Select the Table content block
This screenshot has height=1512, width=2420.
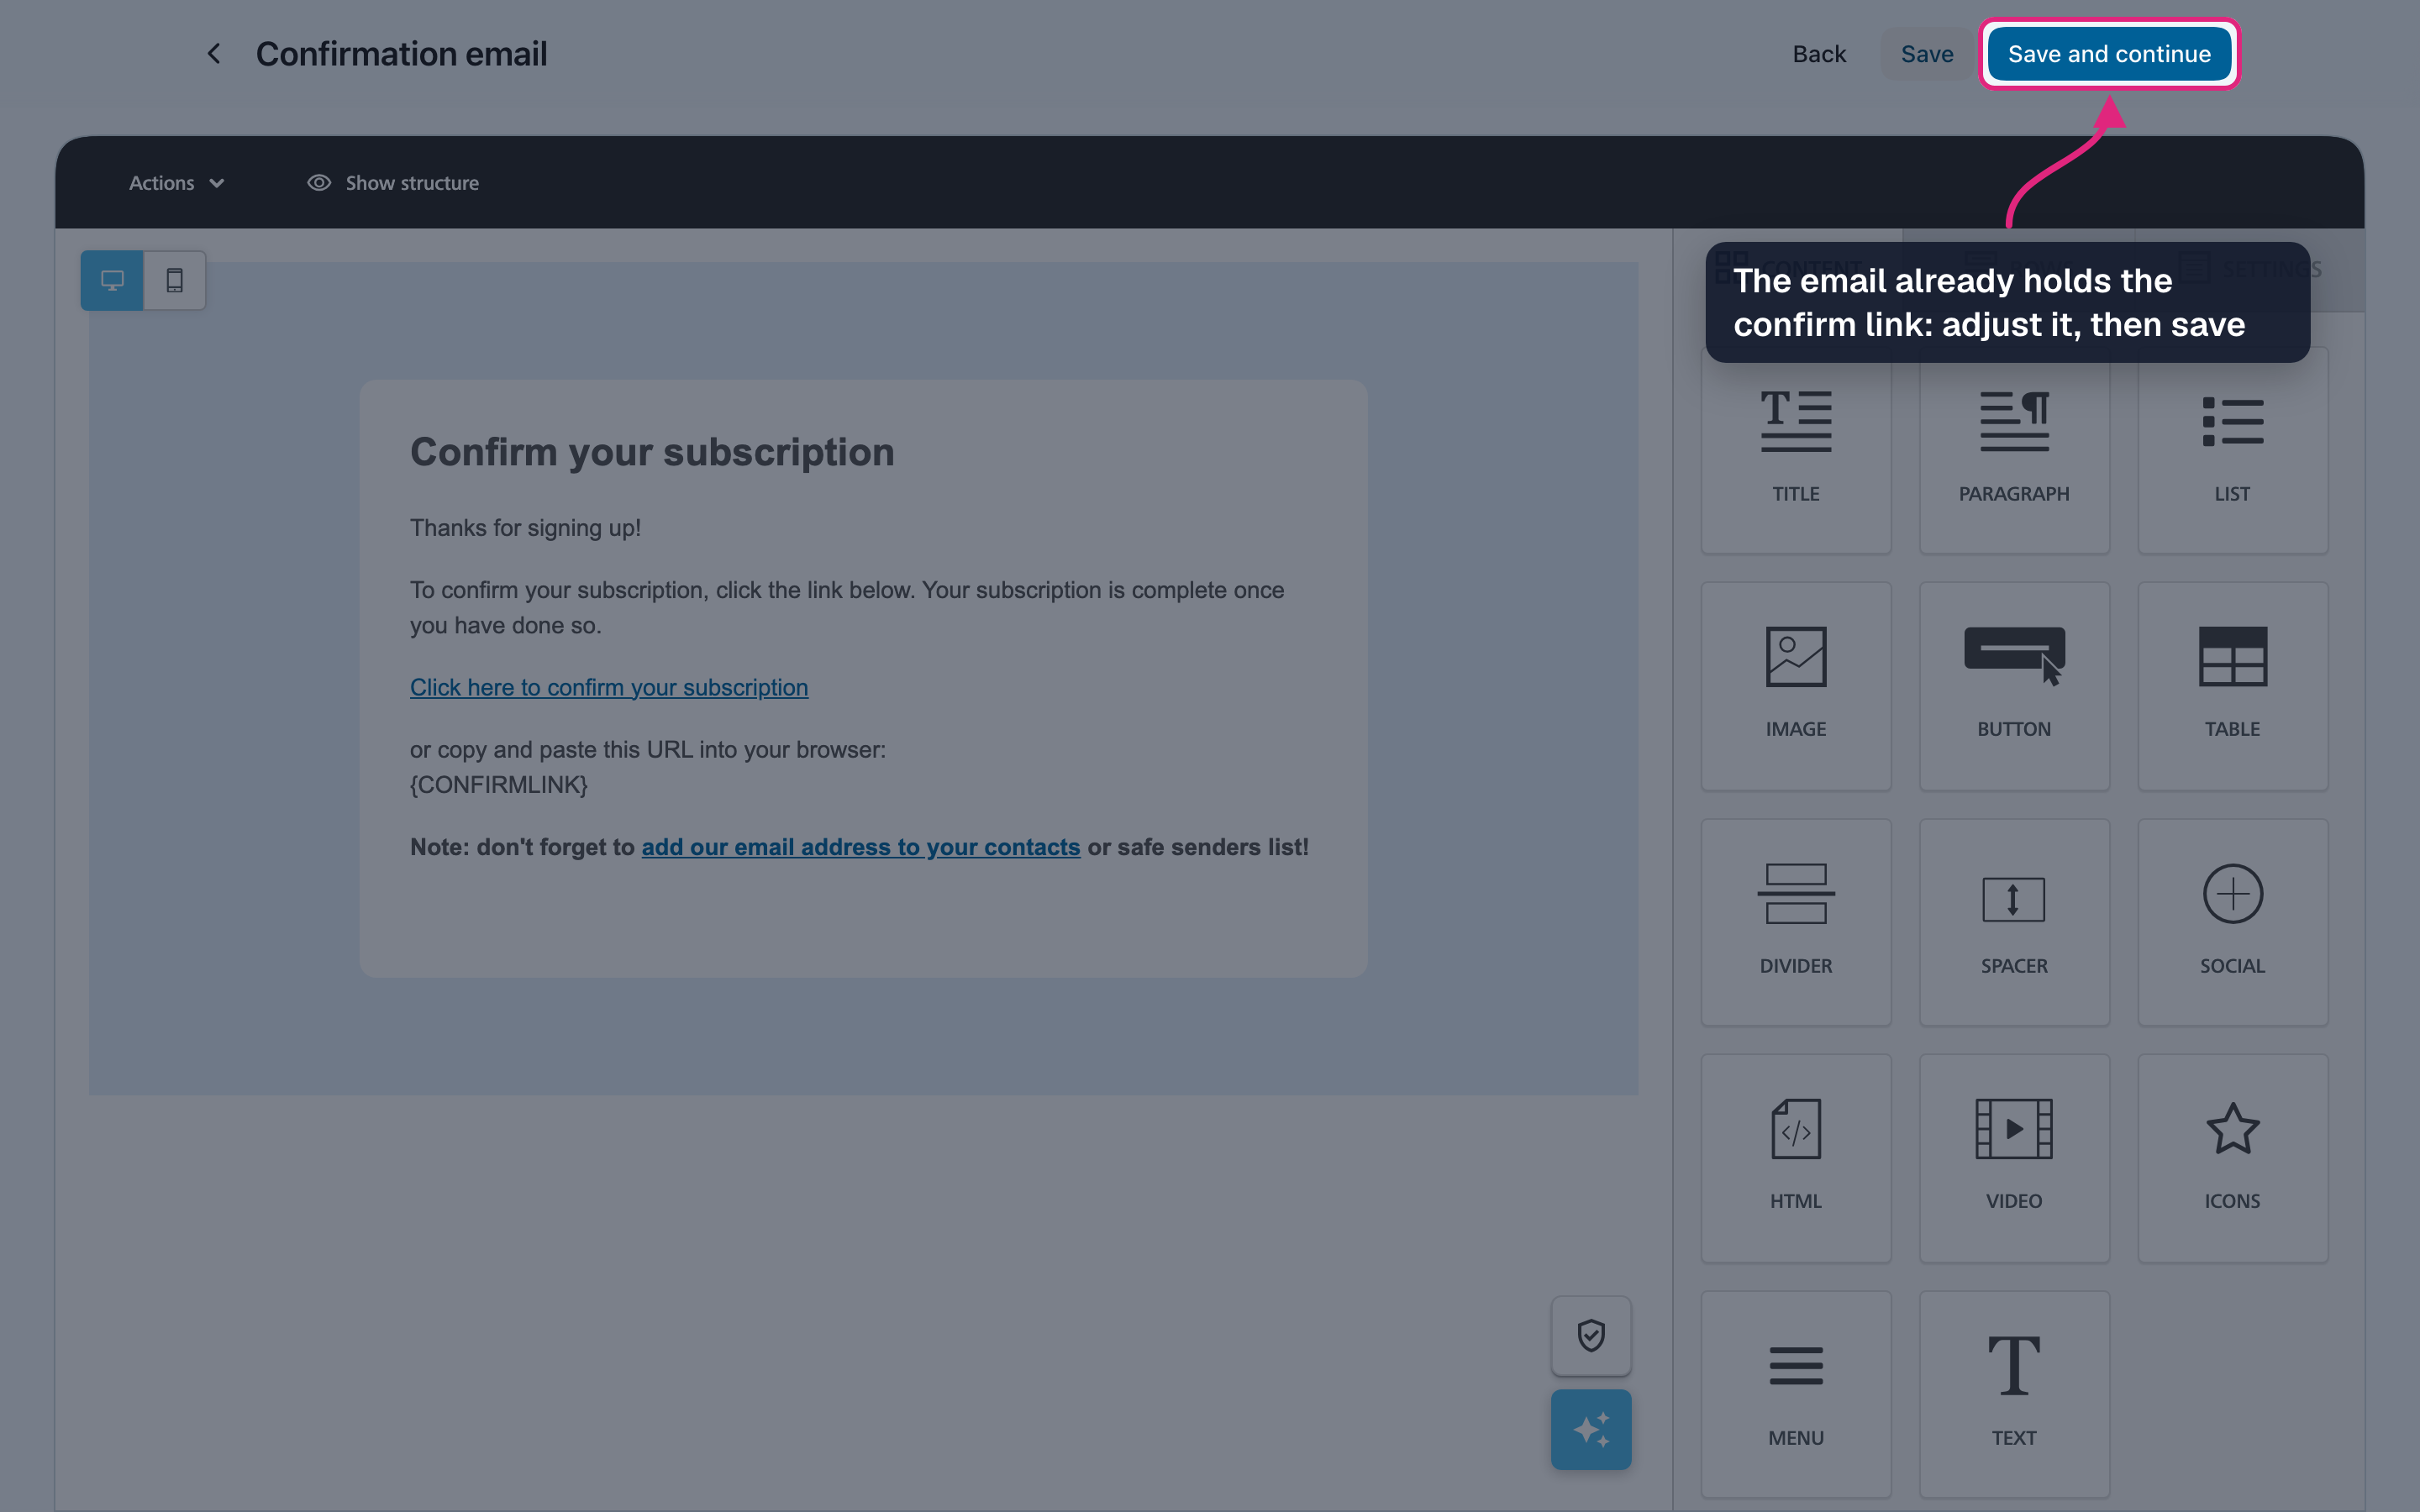[x=2232, y=686]
